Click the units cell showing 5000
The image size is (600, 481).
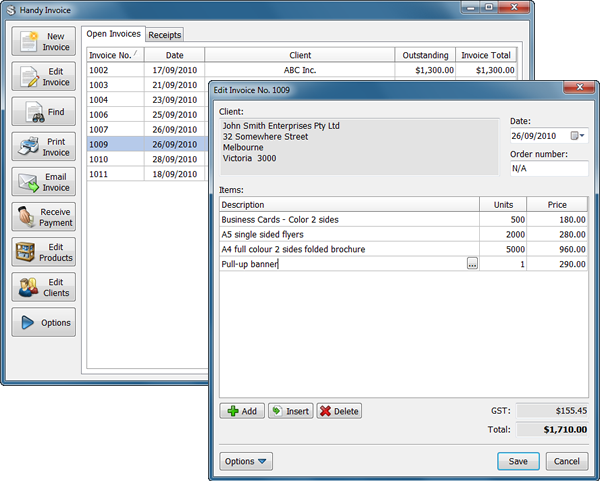[x=503, y=249]
